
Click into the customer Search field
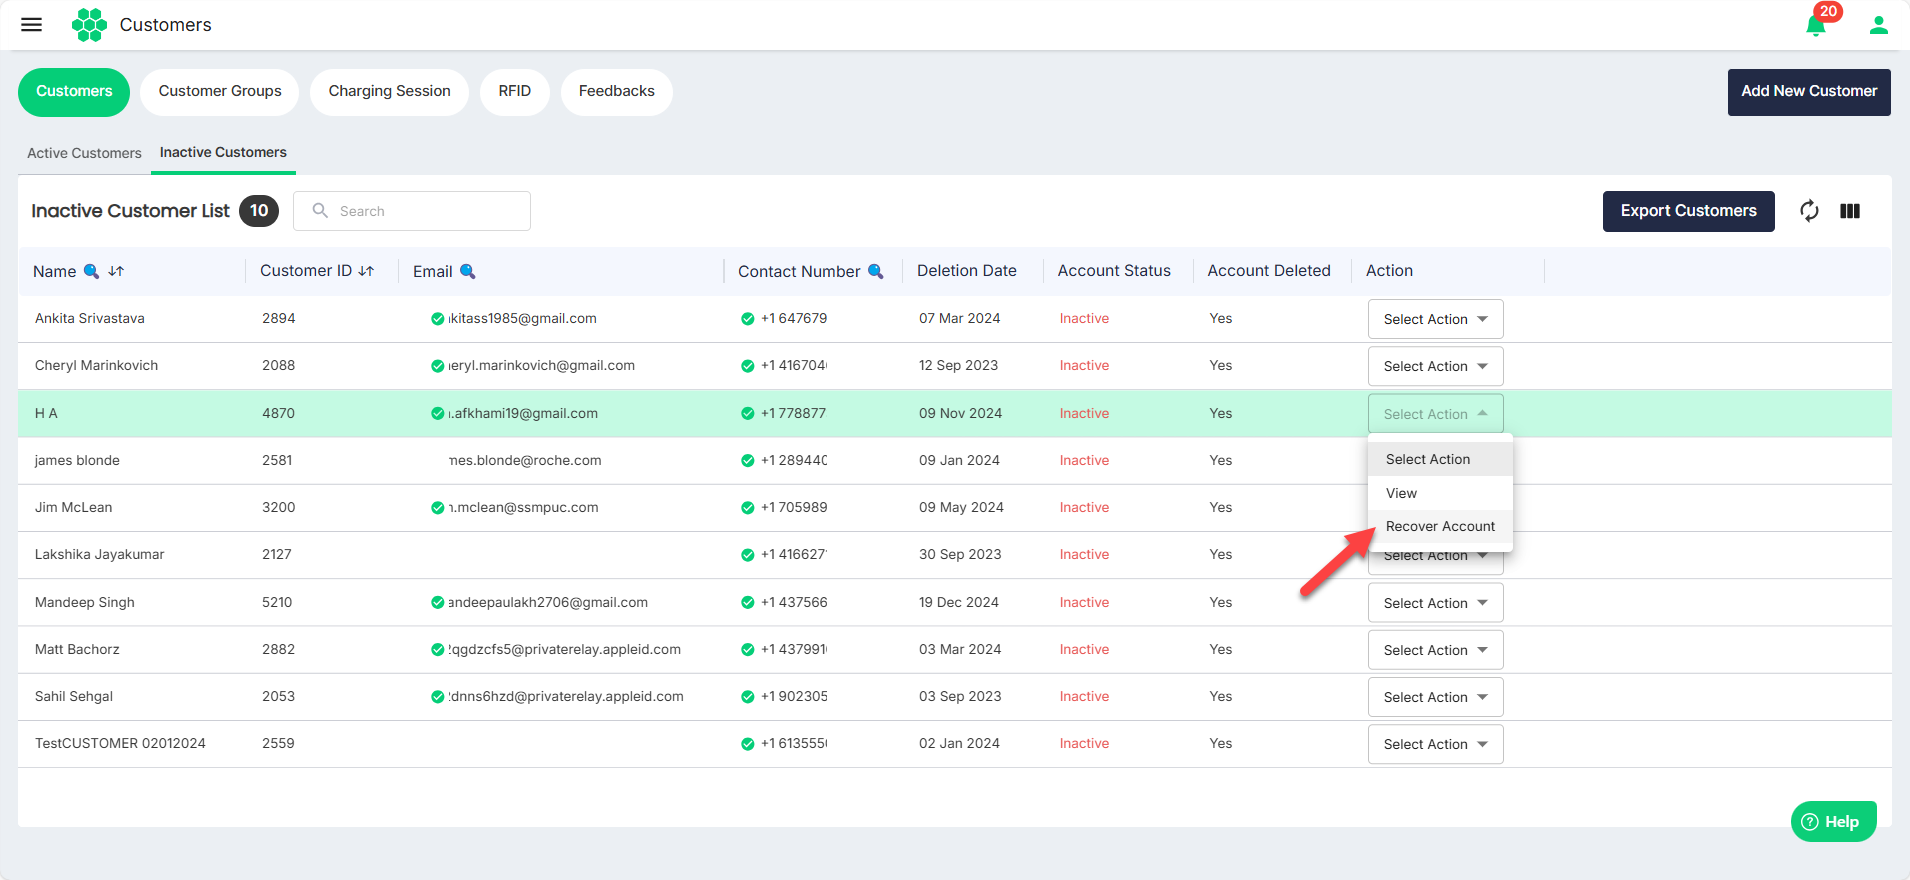412,211
